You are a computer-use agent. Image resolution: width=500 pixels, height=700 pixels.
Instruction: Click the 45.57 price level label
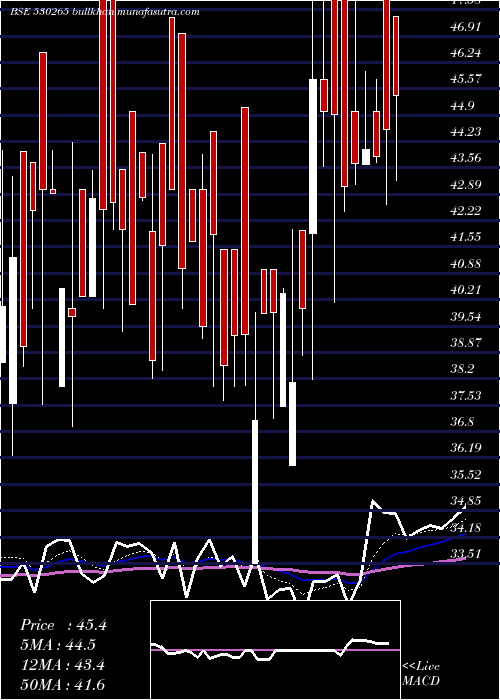[x=466, y=79]
